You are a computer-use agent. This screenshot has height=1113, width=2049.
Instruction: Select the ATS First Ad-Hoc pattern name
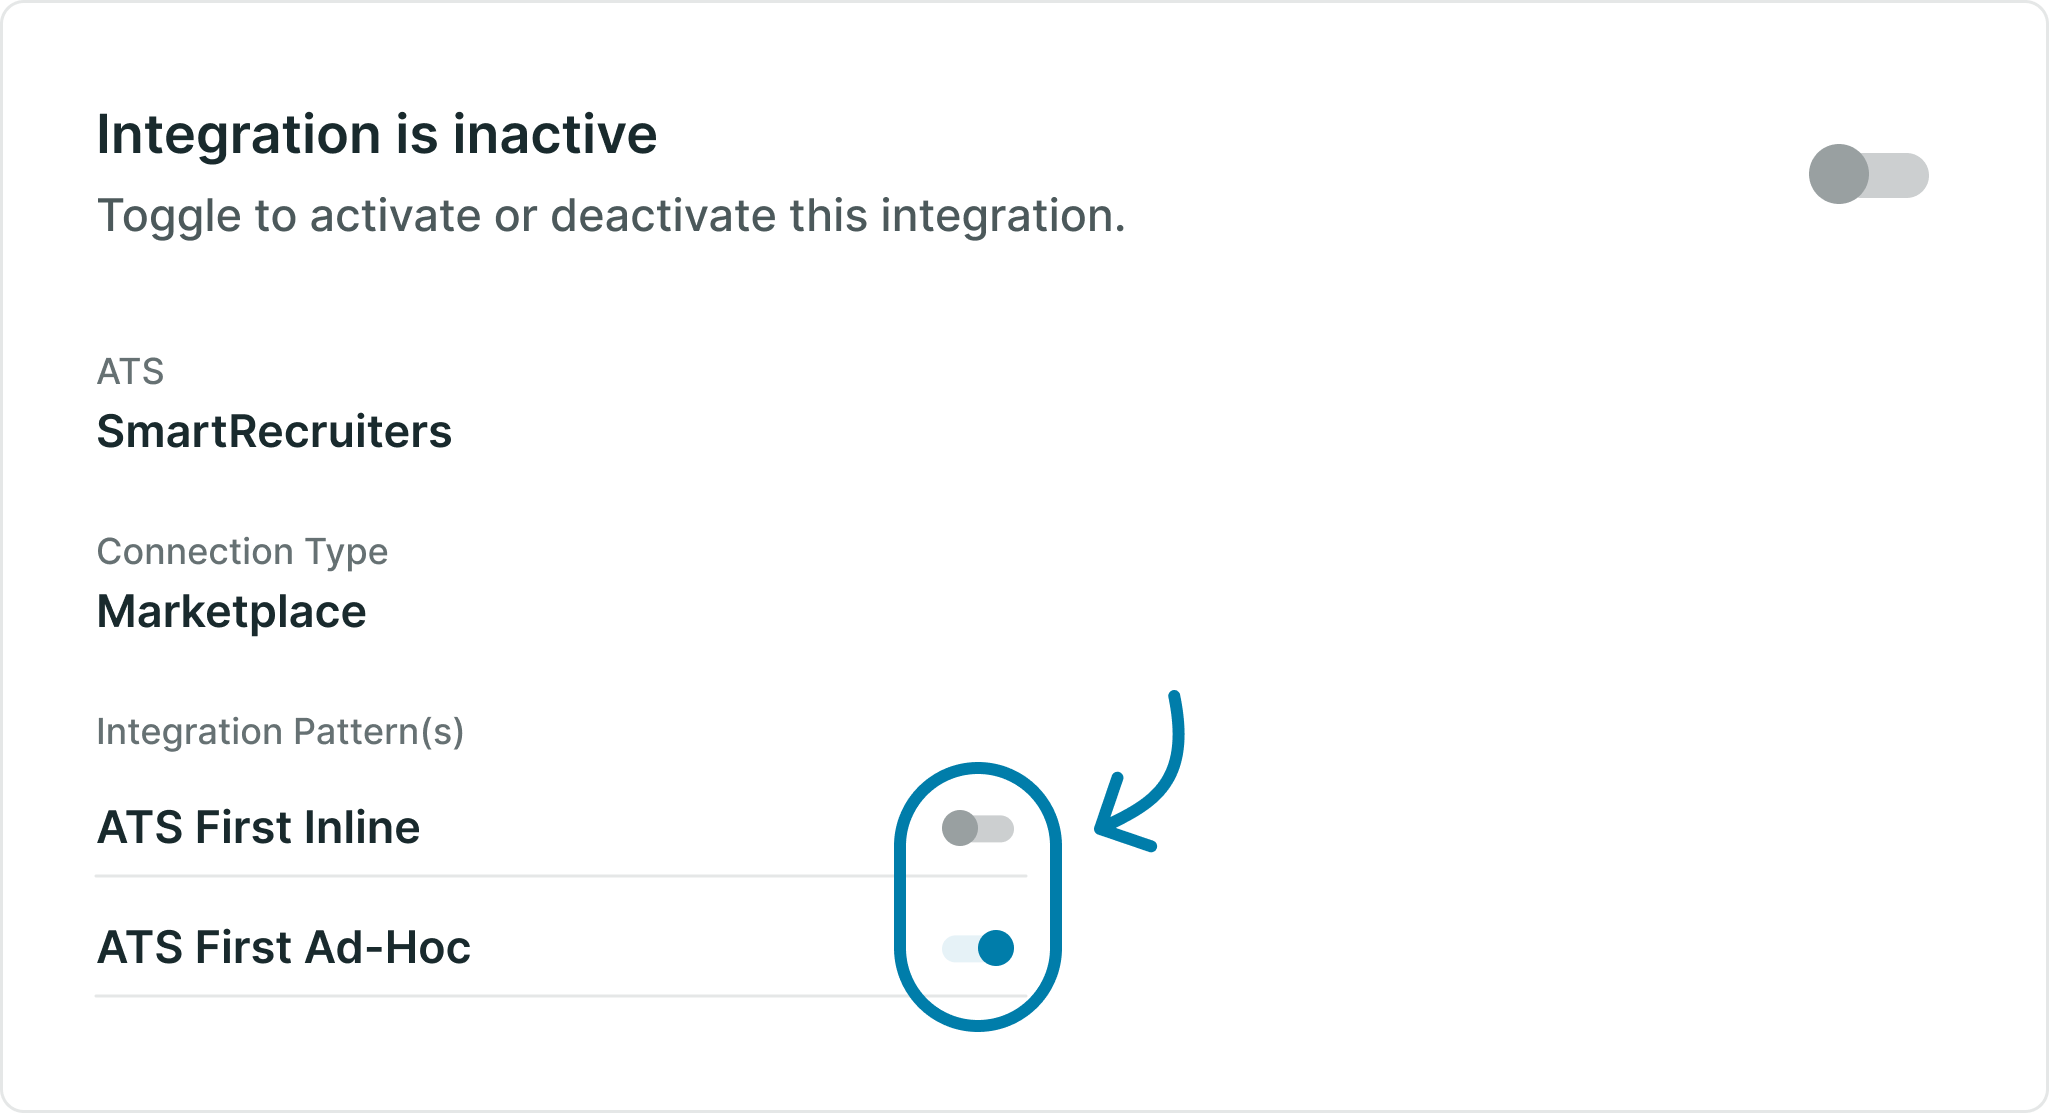(283, 948)
